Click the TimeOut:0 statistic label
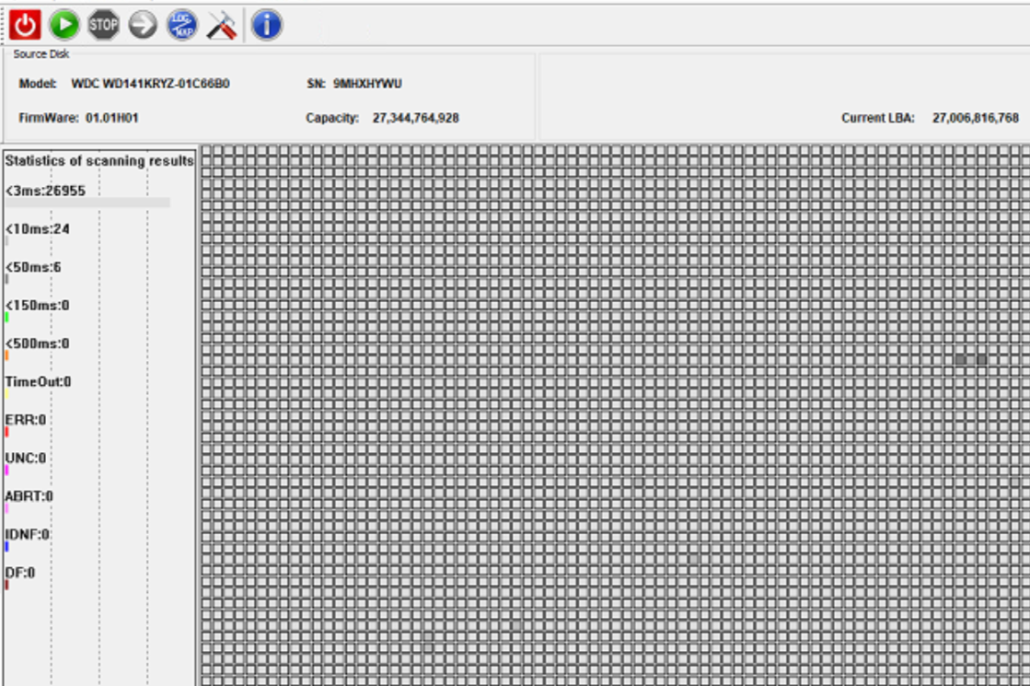This screenshot has width=1030, height=686. (38, 382)
